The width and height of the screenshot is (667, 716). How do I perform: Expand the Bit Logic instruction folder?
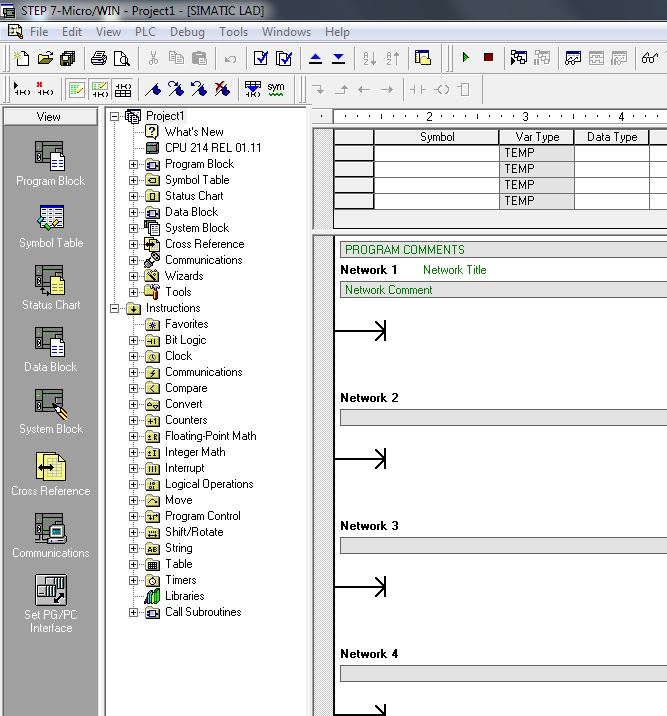click(133, 341)
